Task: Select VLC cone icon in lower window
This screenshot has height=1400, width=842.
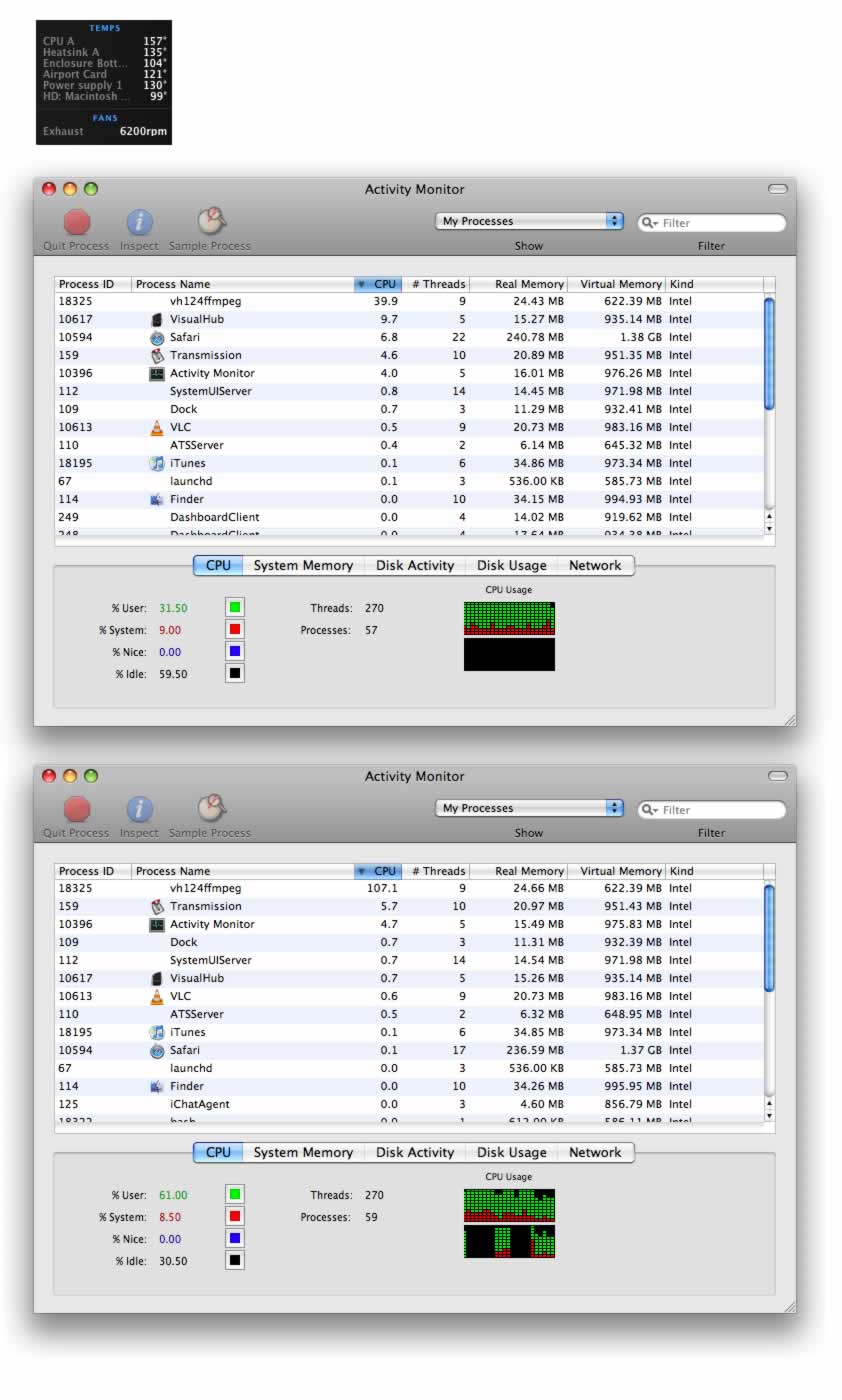Action: [156, 996]
